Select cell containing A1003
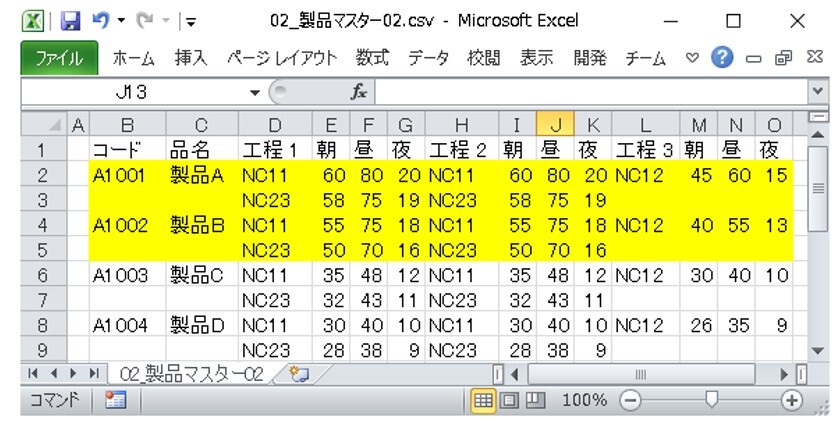The width and height of the screenshot is (840, 428). [121, 275]
